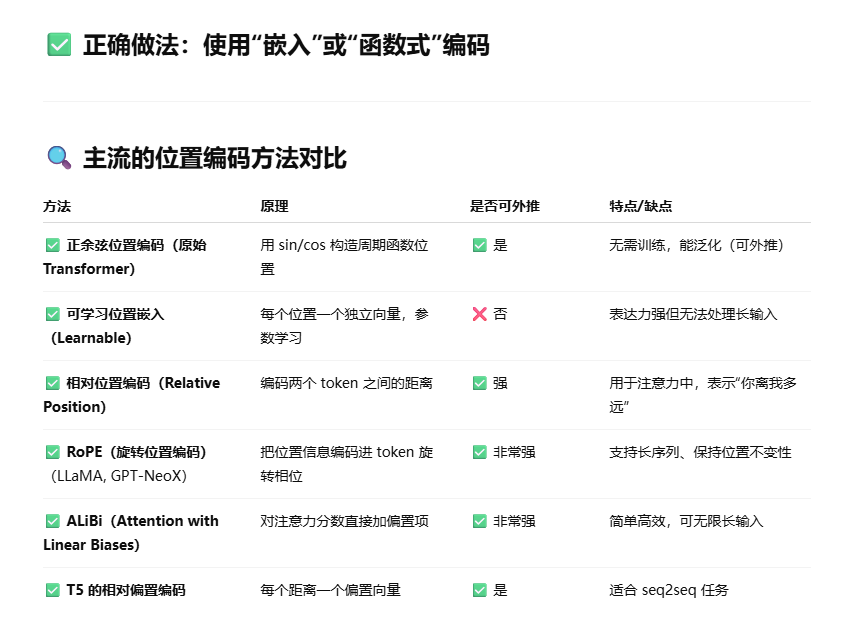Click cell 每个位置一个独立向量，参数学习

point(344,326)
